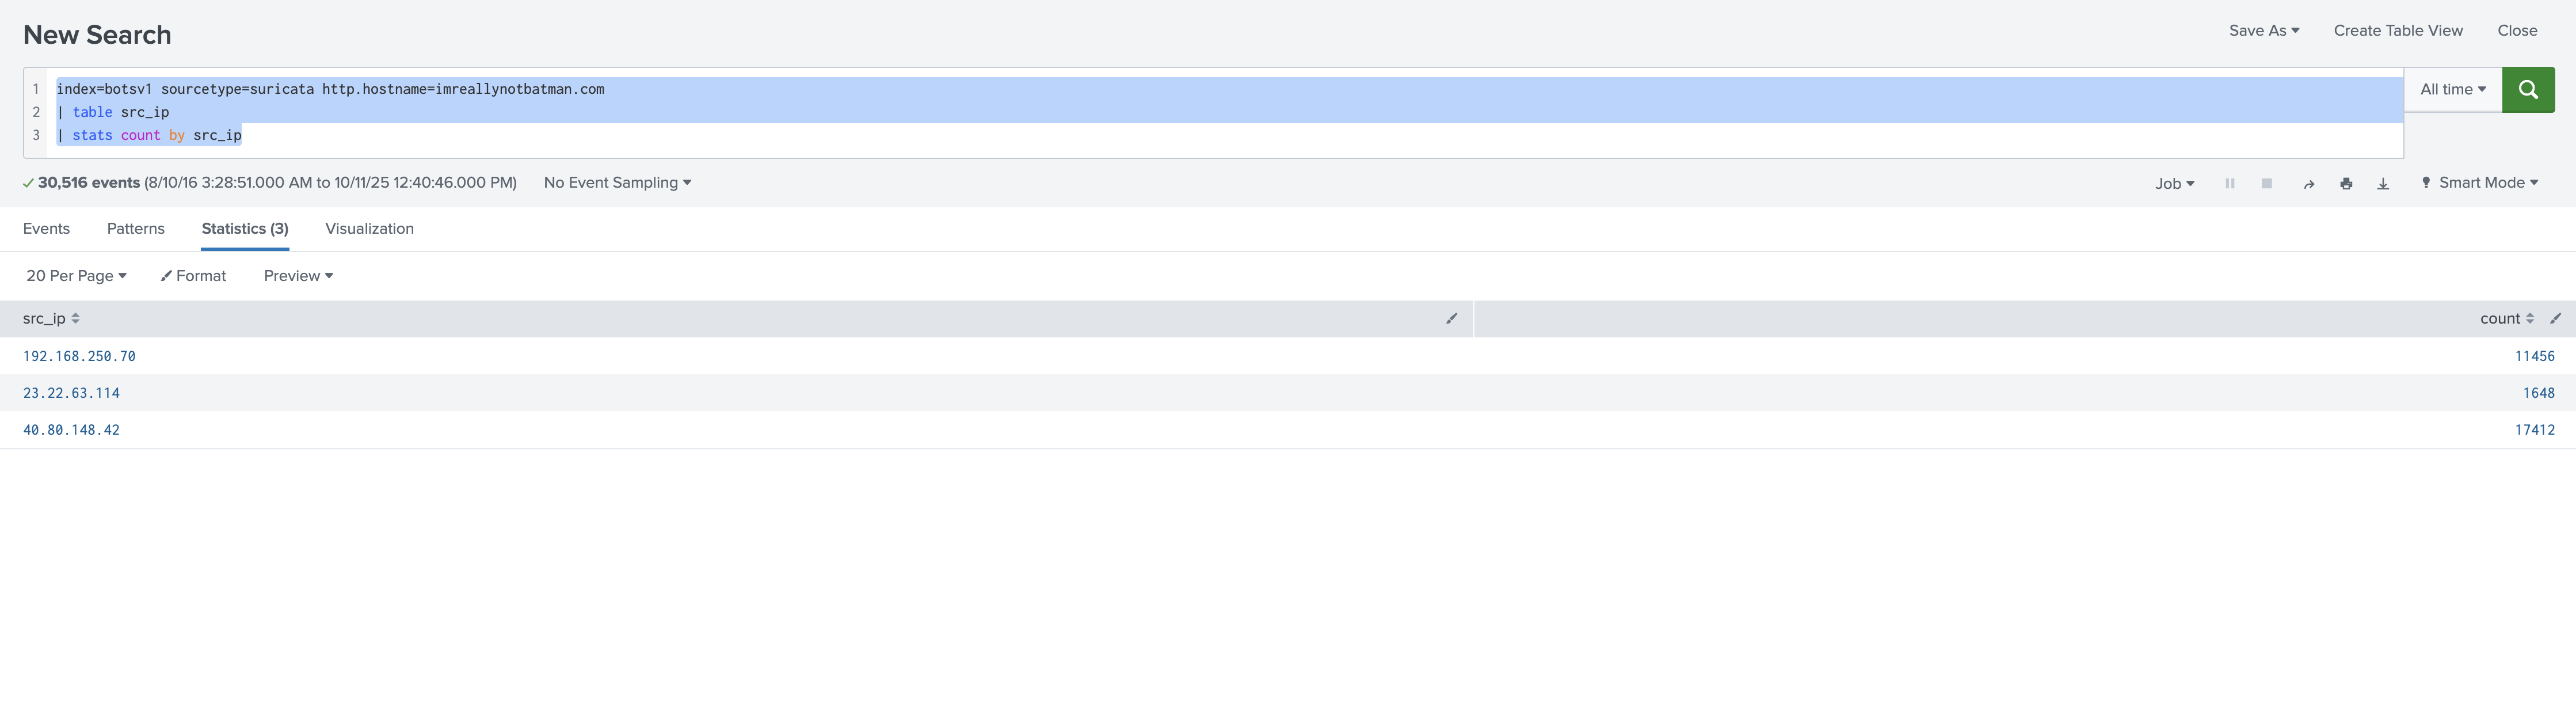Click the share job arrow icon
This screenshot has height=722, width=2576.
click(2308, 184)
